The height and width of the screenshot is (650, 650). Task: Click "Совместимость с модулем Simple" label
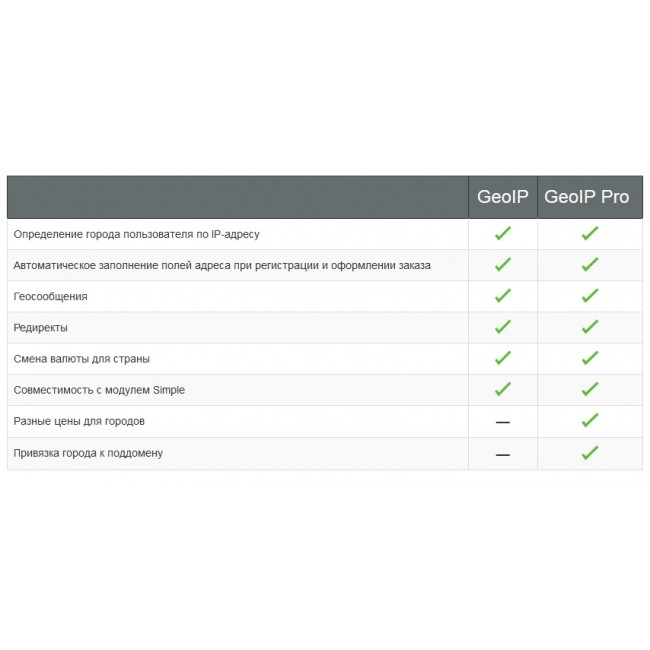pos(99,390)
